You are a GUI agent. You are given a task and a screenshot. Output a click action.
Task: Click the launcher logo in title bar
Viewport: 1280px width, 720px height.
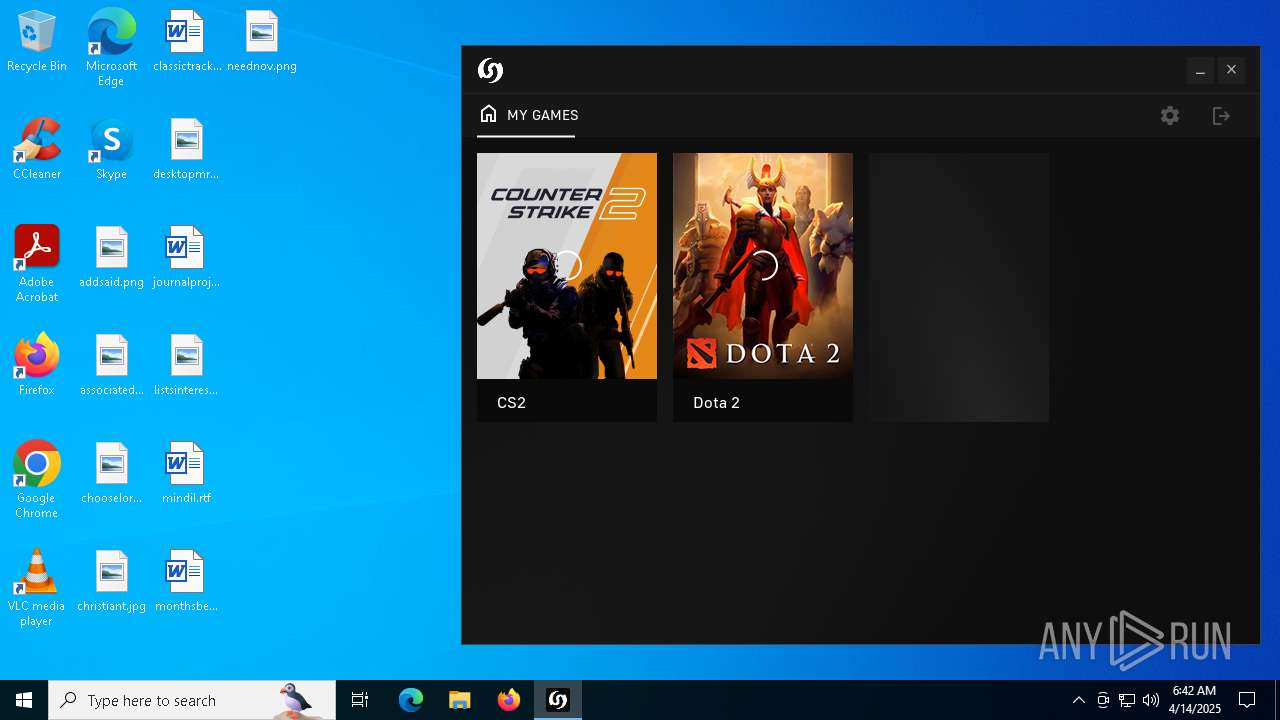point(490,70)
